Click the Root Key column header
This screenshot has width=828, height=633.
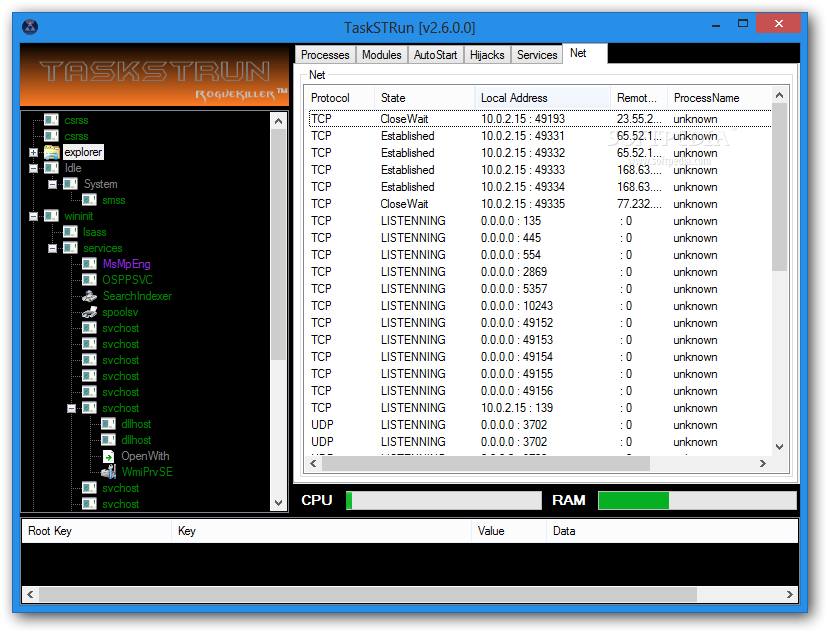pyautogui.click(x=96, y=531)
